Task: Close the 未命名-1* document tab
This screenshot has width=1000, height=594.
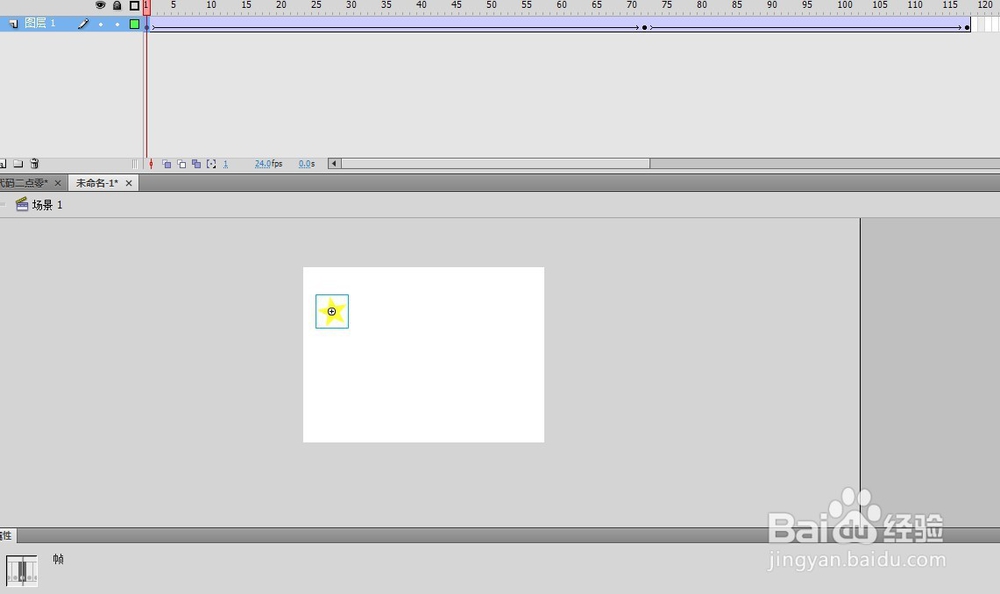Action: [x=129, y=183]
